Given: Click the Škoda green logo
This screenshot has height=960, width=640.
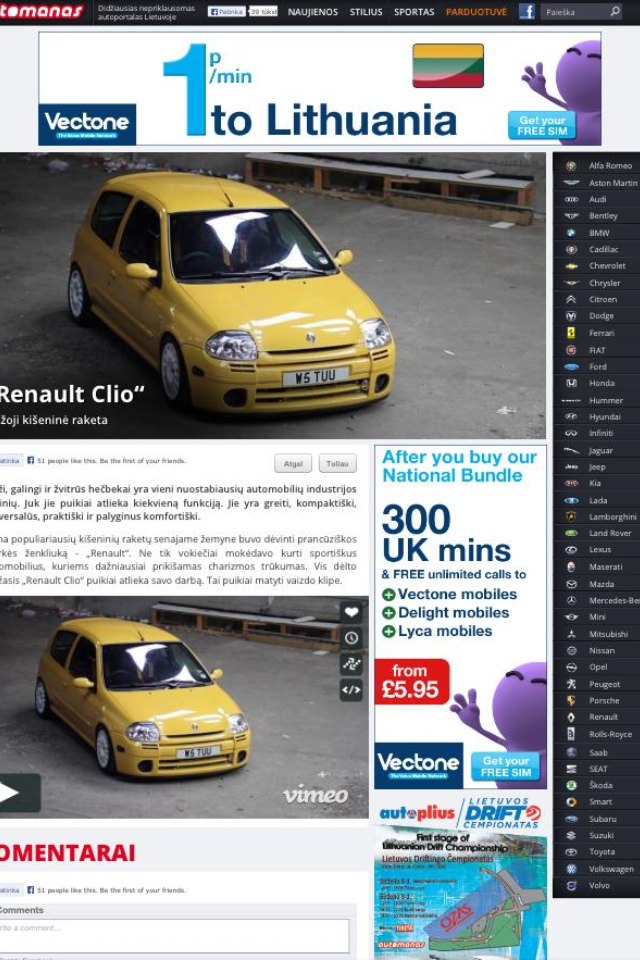Looking at the screenshot, I should [571, 785].
